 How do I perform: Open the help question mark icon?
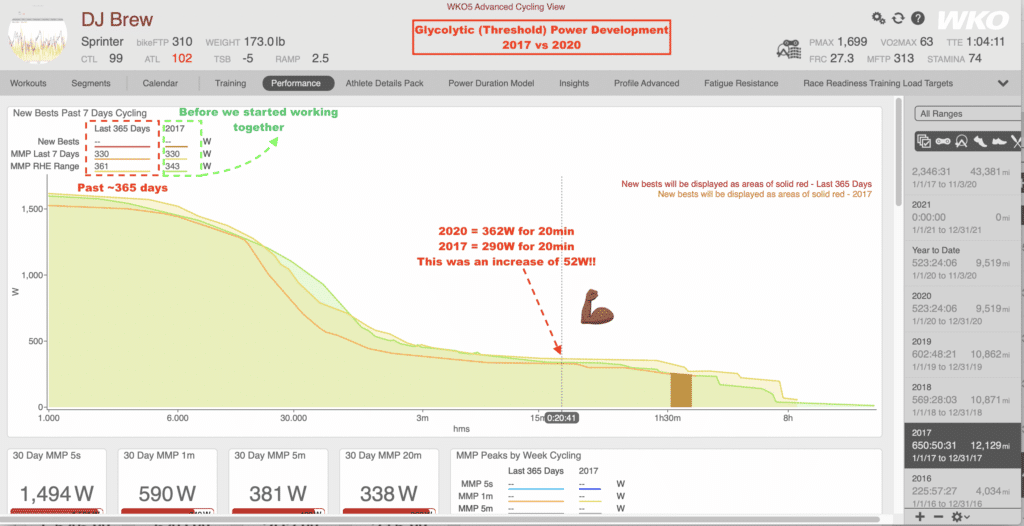[918, 18]
